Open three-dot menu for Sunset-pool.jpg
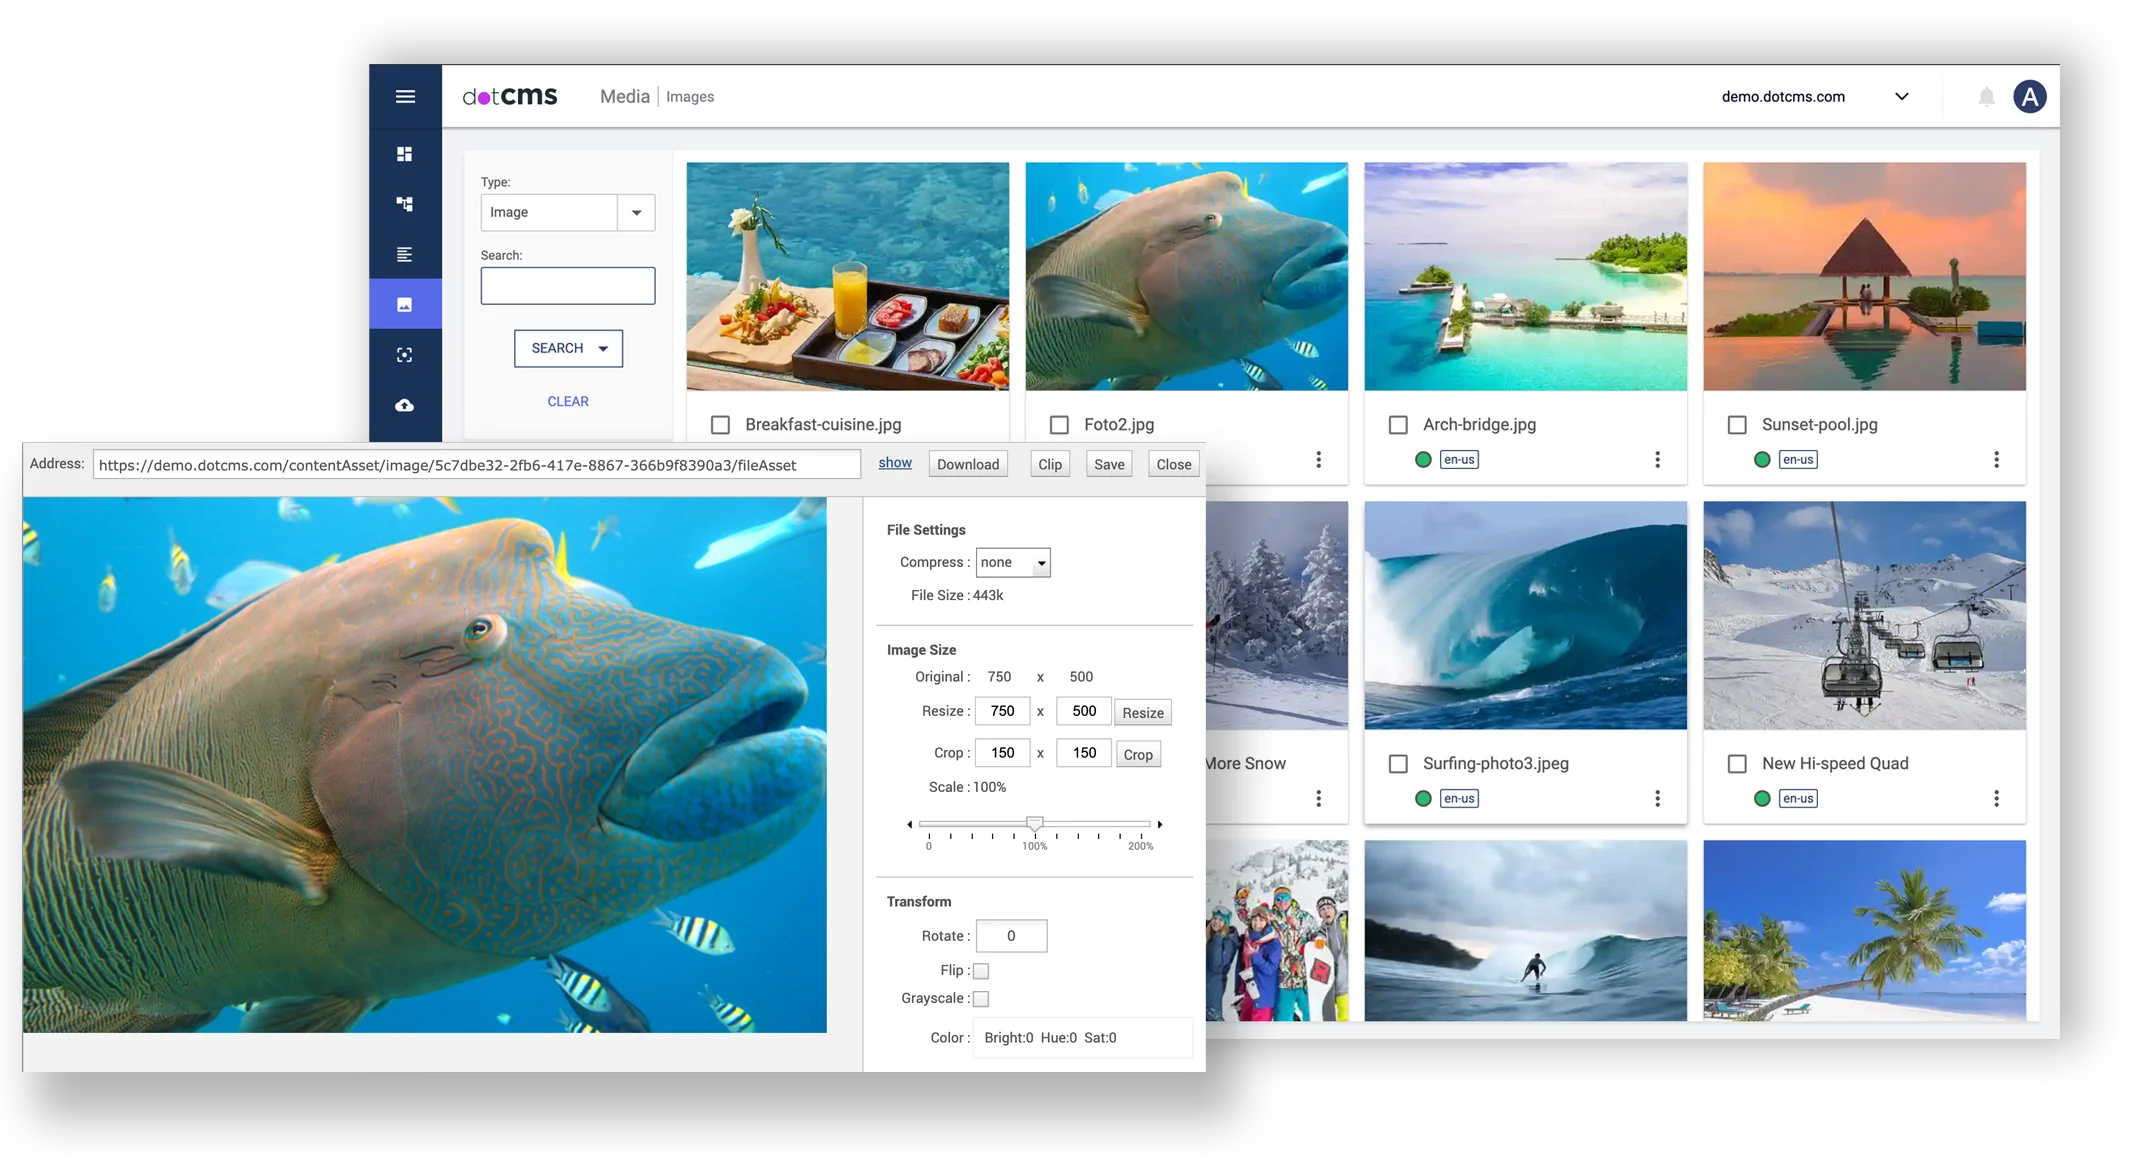 (x=1996, y=459)
